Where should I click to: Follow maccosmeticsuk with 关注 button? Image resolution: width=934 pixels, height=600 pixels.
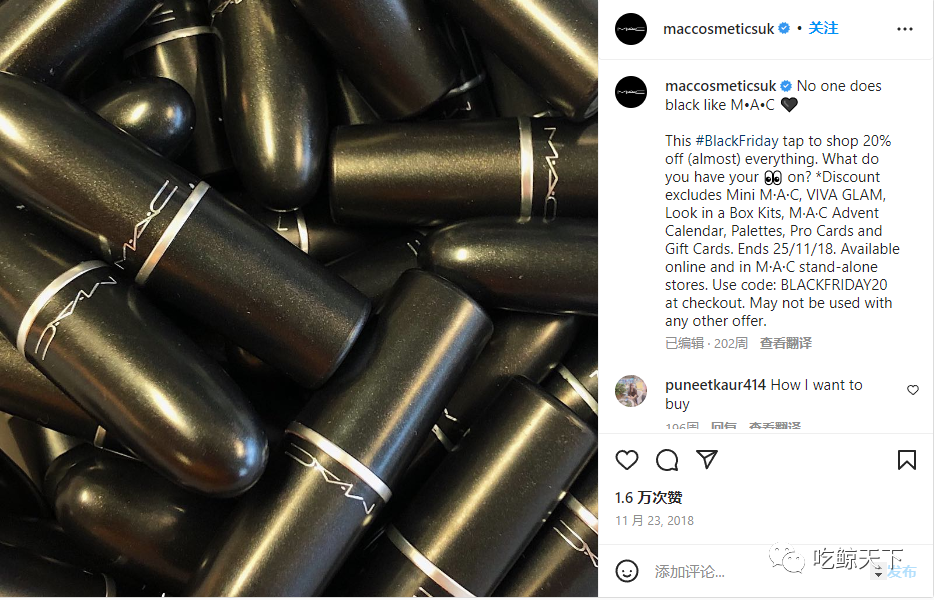823,28
